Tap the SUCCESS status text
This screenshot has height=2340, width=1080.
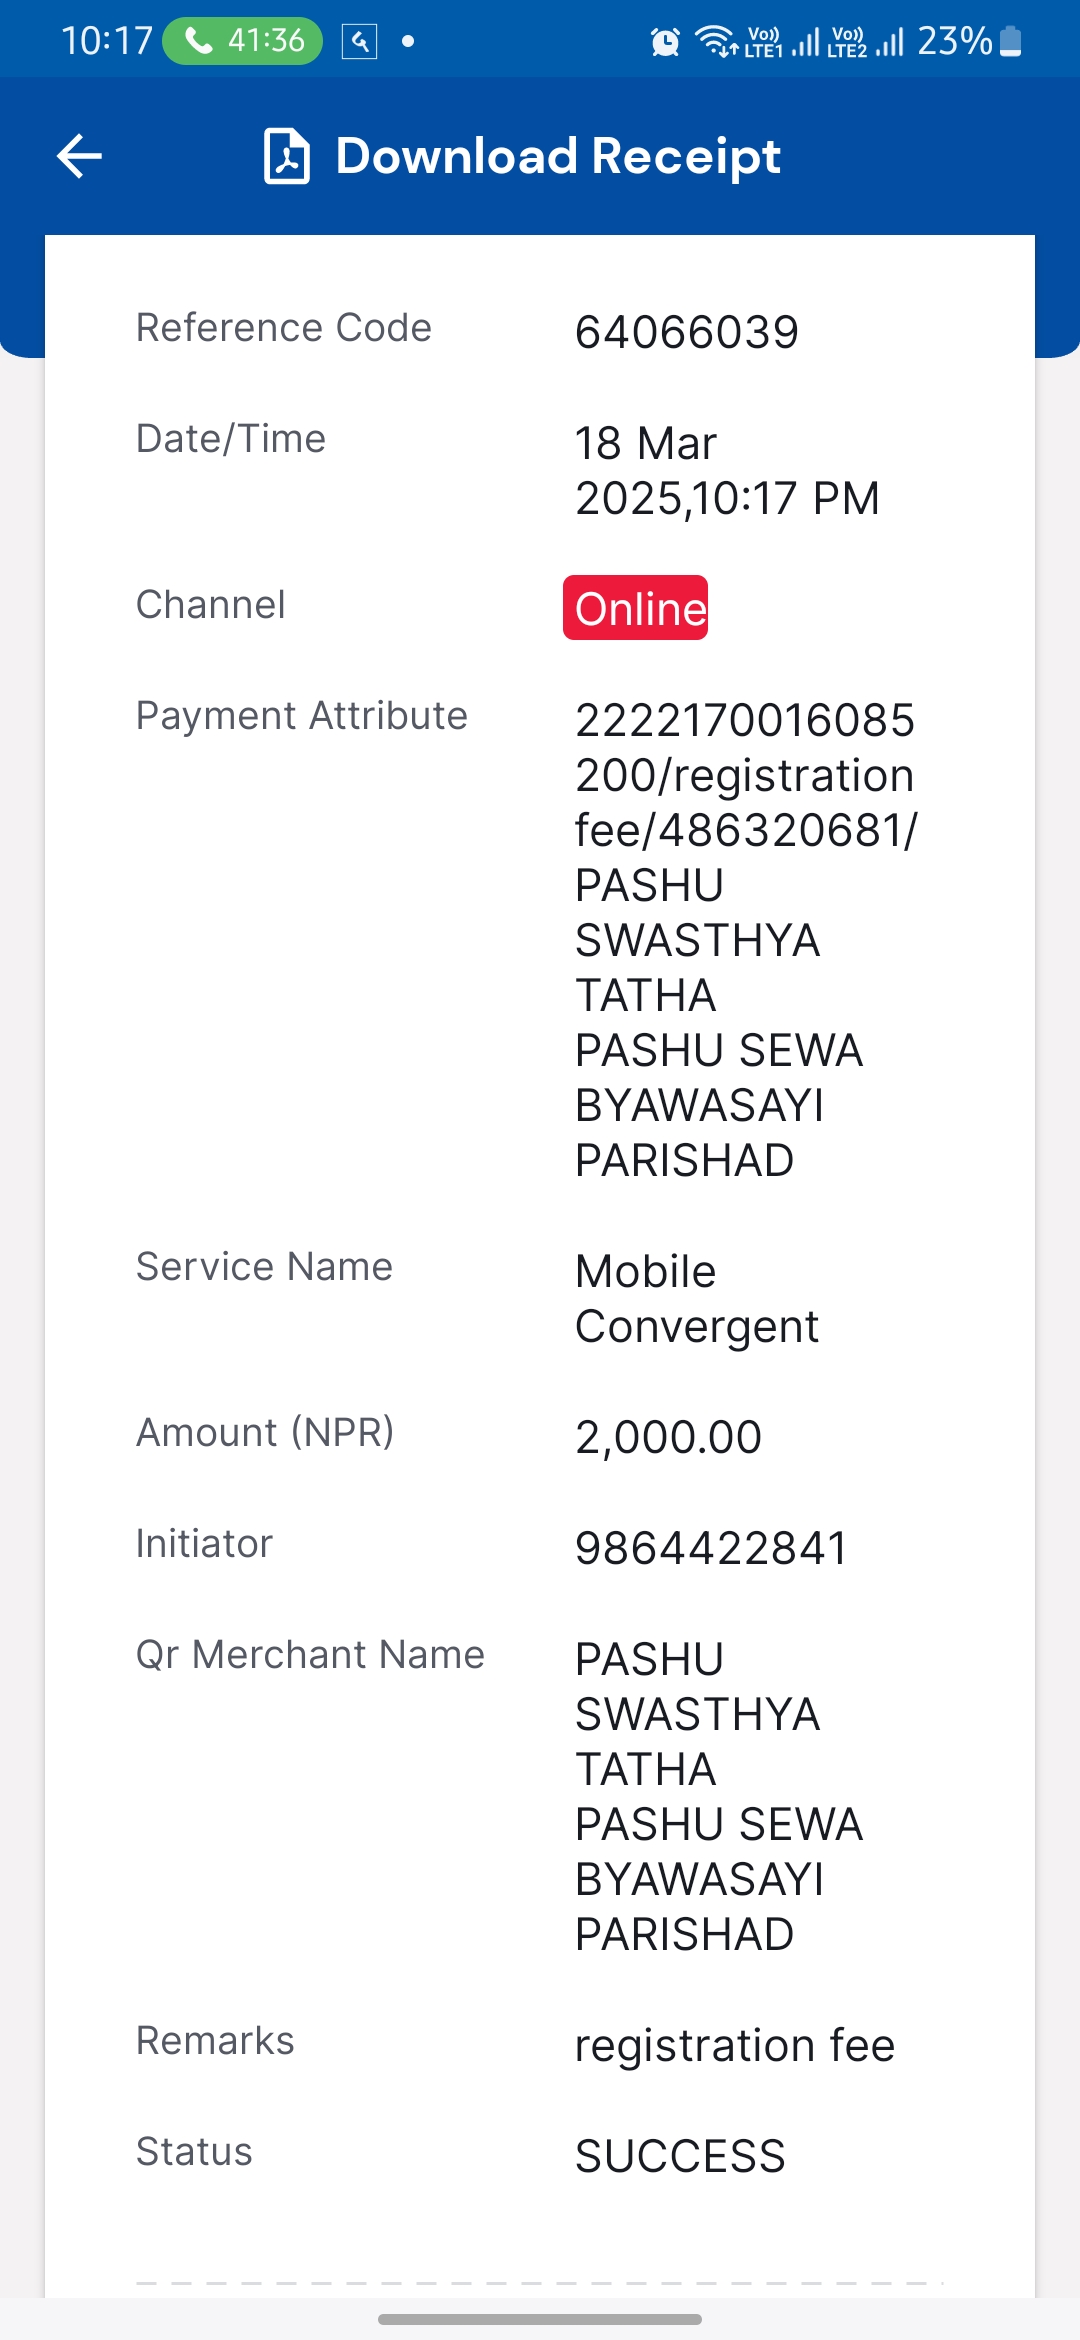point(681,2156)
